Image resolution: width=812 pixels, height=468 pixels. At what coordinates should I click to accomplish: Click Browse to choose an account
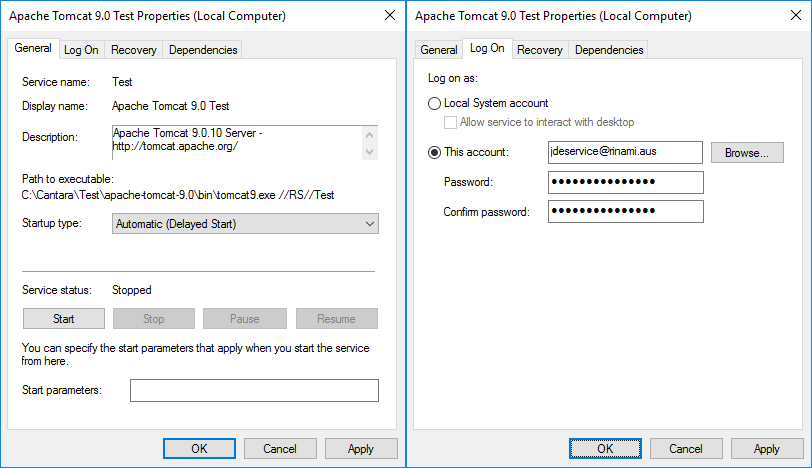coord(747,153)
